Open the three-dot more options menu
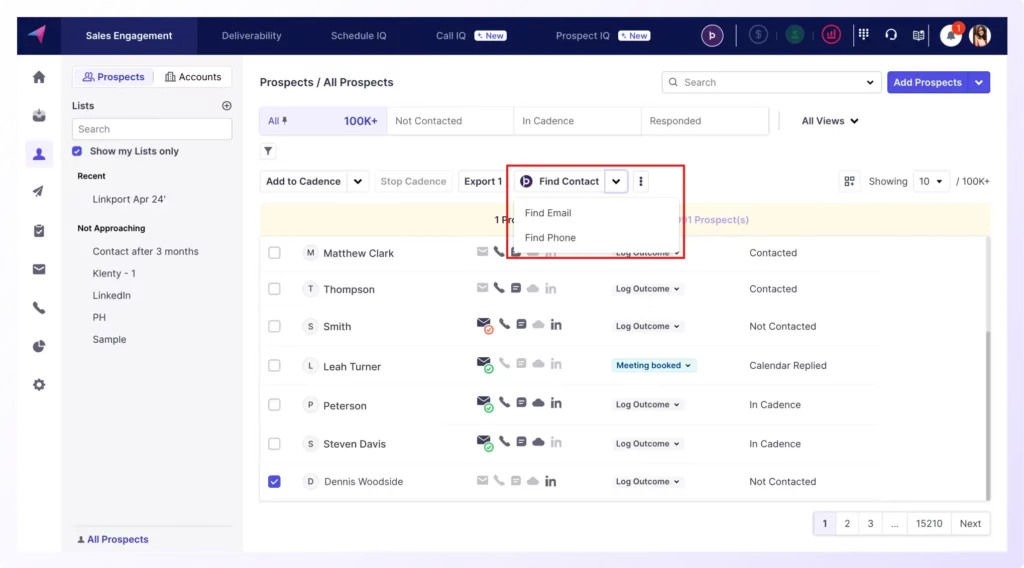1024x568 pixels. 641,181
